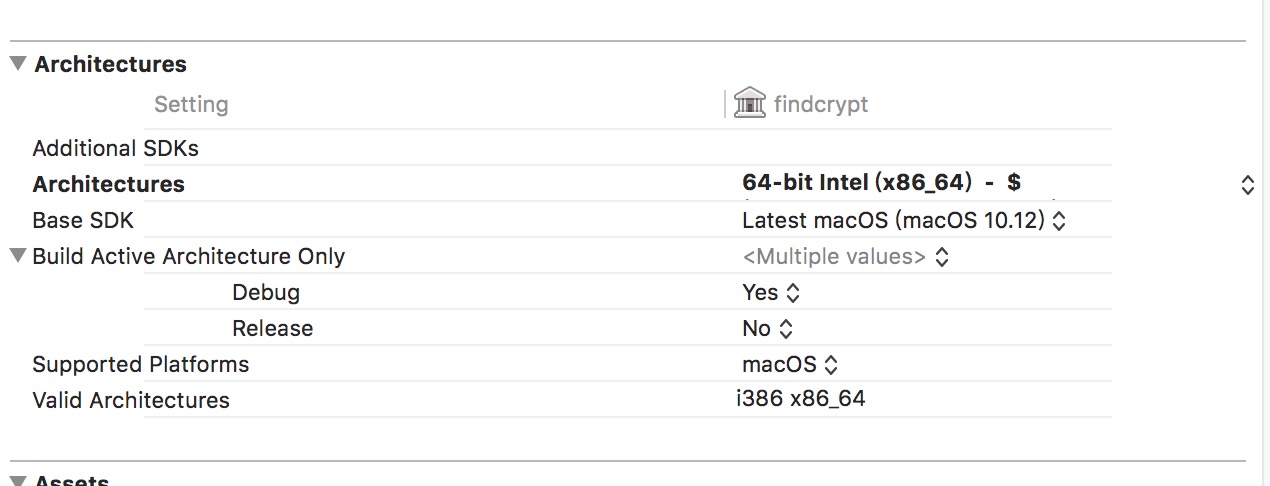The width and height of the screenshot is (1270, 486).
Task: Click the findcrypt target building icon
Action: [749, 103]
